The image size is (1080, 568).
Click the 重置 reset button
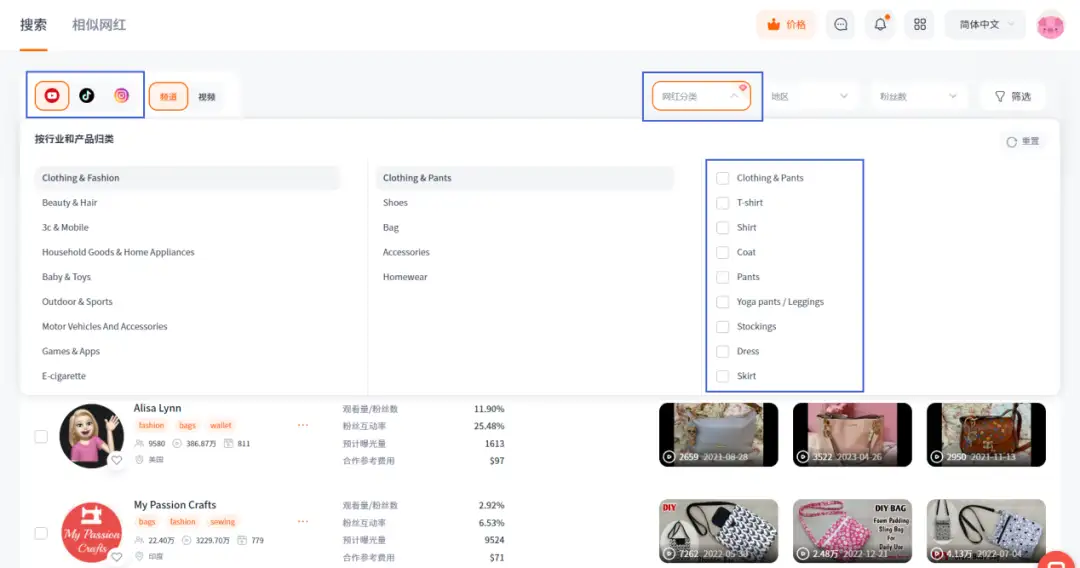1023,141
